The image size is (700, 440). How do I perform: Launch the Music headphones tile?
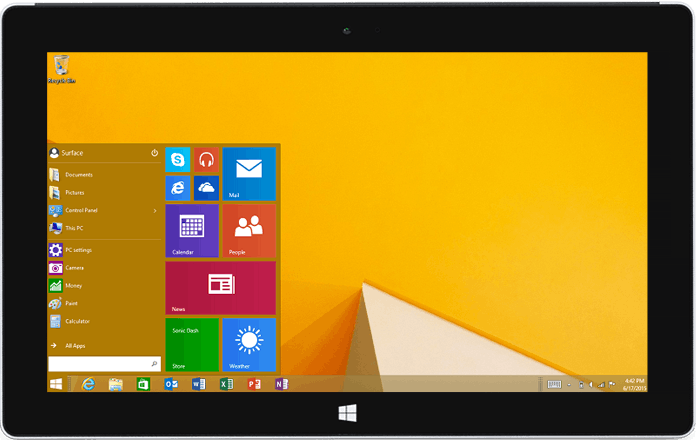pyautogui.click(x=206, y=160)
